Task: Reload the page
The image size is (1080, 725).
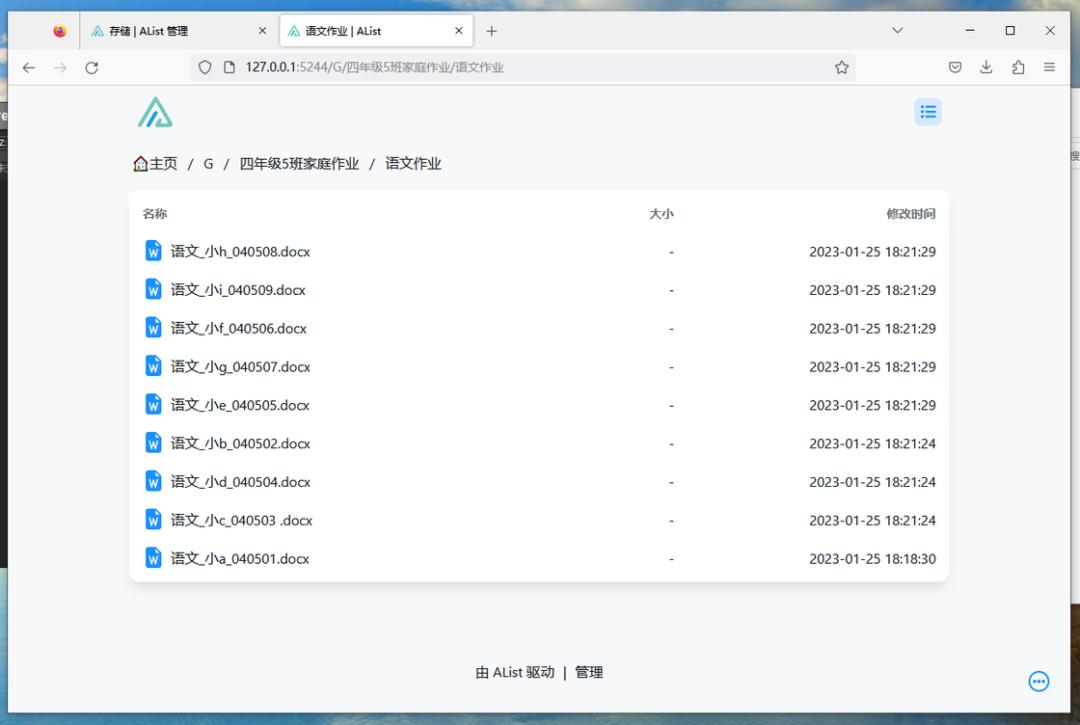Action: (92, 67)
